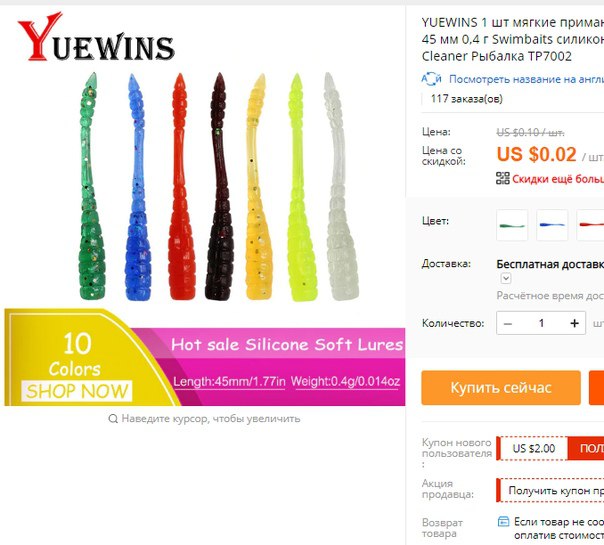Click the Yuewins brand logo
The width and height of the screenshot is (604, 545).
pos(96,37)
